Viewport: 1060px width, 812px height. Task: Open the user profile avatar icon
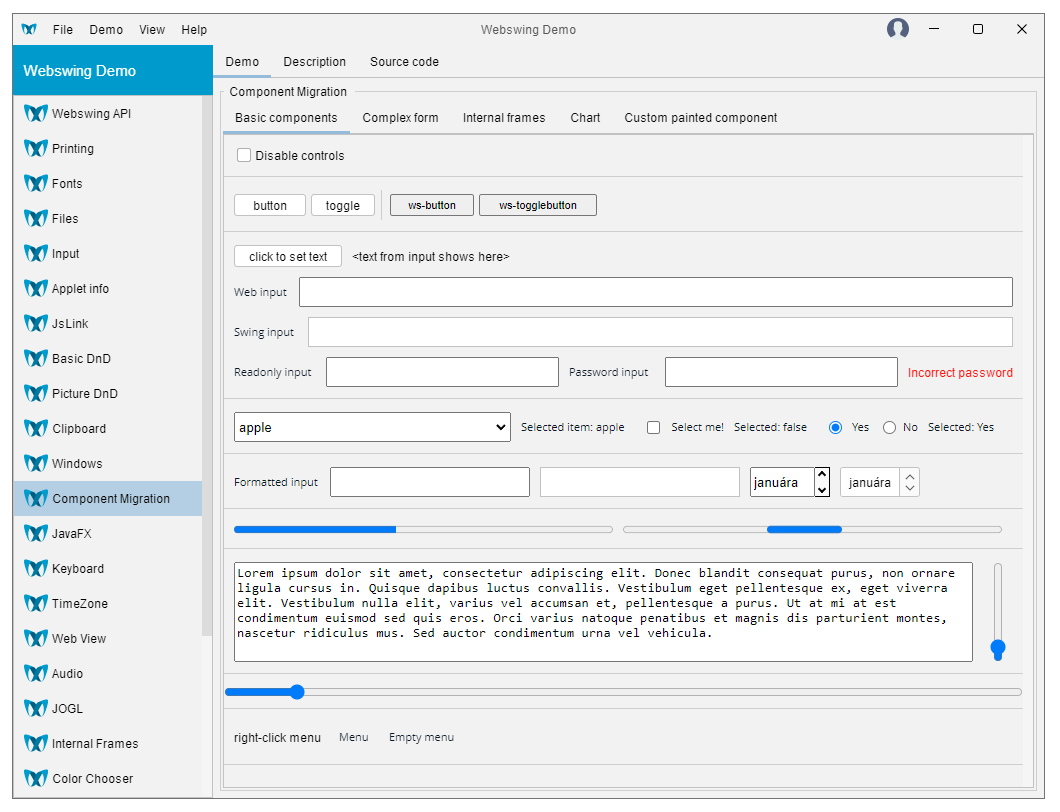[x=898, y=28]
